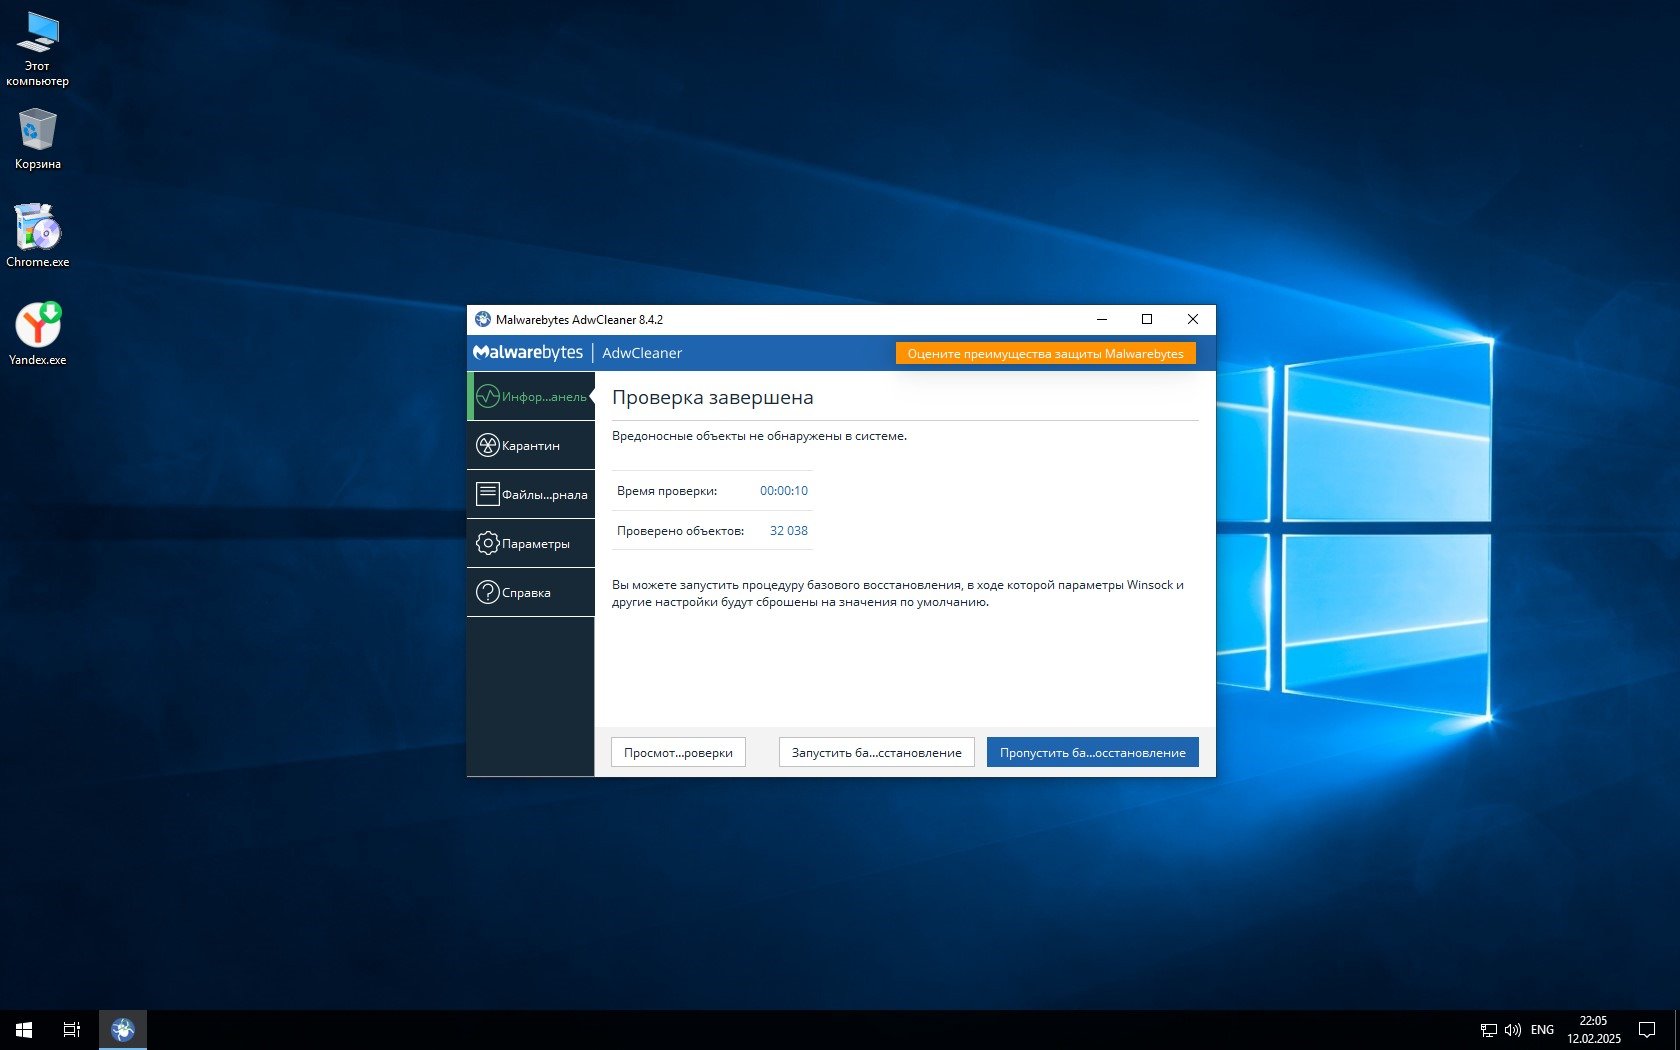
Task: Open Task View in the taskbar
Action: (x=72, y=1030)
